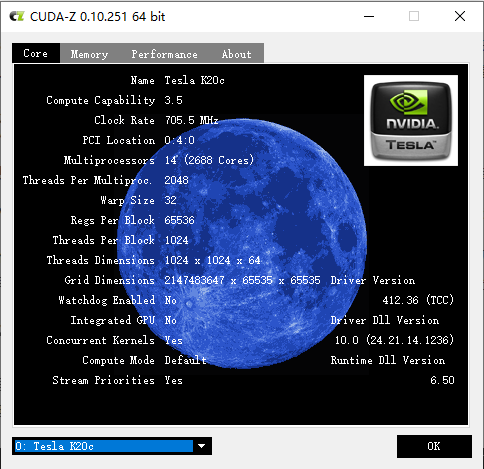
Task: Click the Warp Size value 32
Action: point(170,200)
